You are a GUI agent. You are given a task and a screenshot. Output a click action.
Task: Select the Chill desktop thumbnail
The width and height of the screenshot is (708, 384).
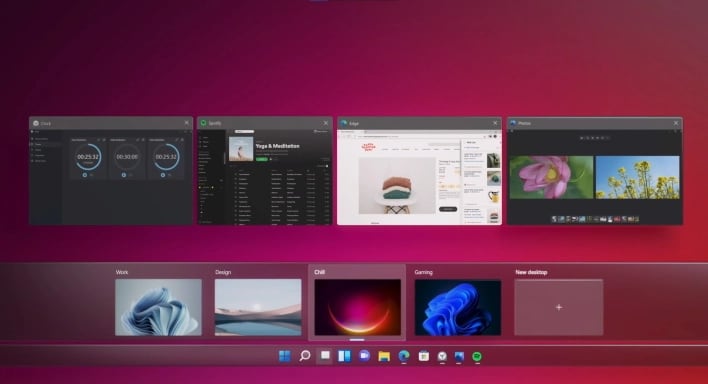pos(358,307)
